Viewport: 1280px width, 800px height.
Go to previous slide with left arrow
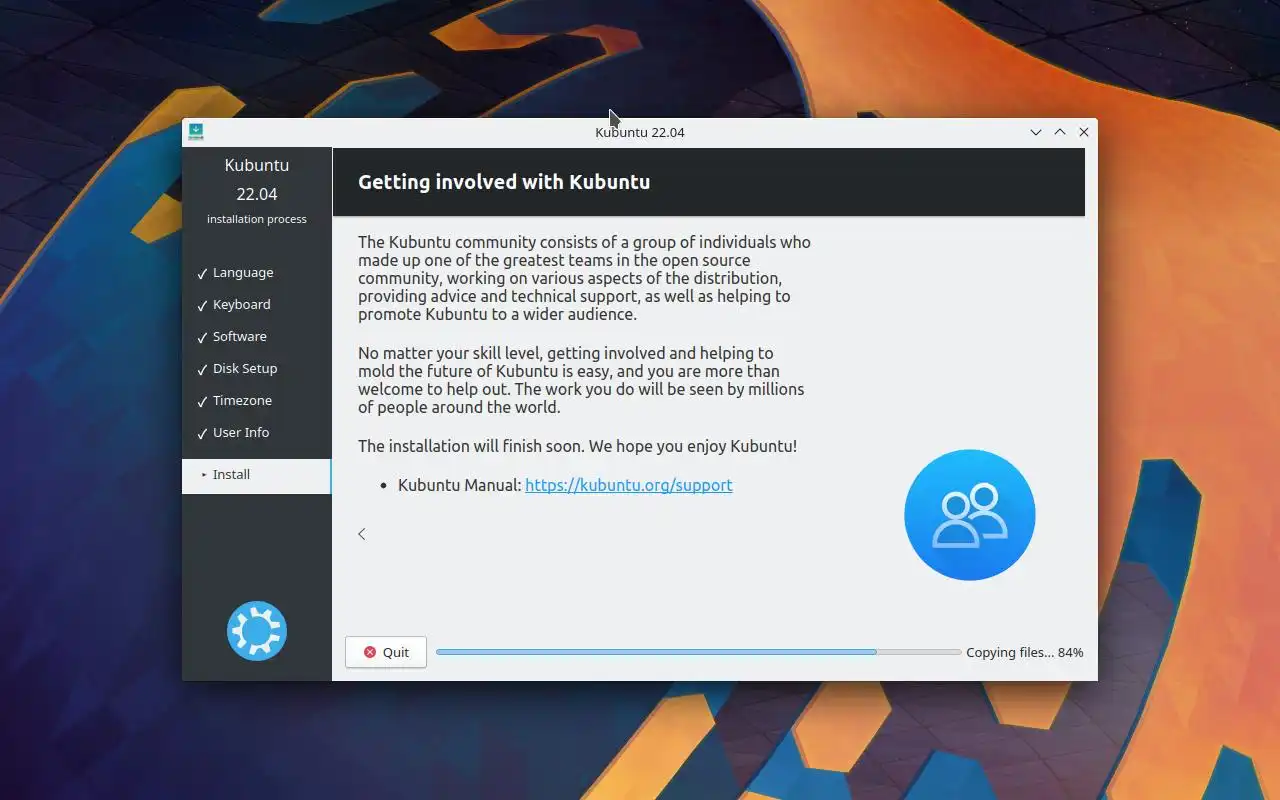click(362, 534)
